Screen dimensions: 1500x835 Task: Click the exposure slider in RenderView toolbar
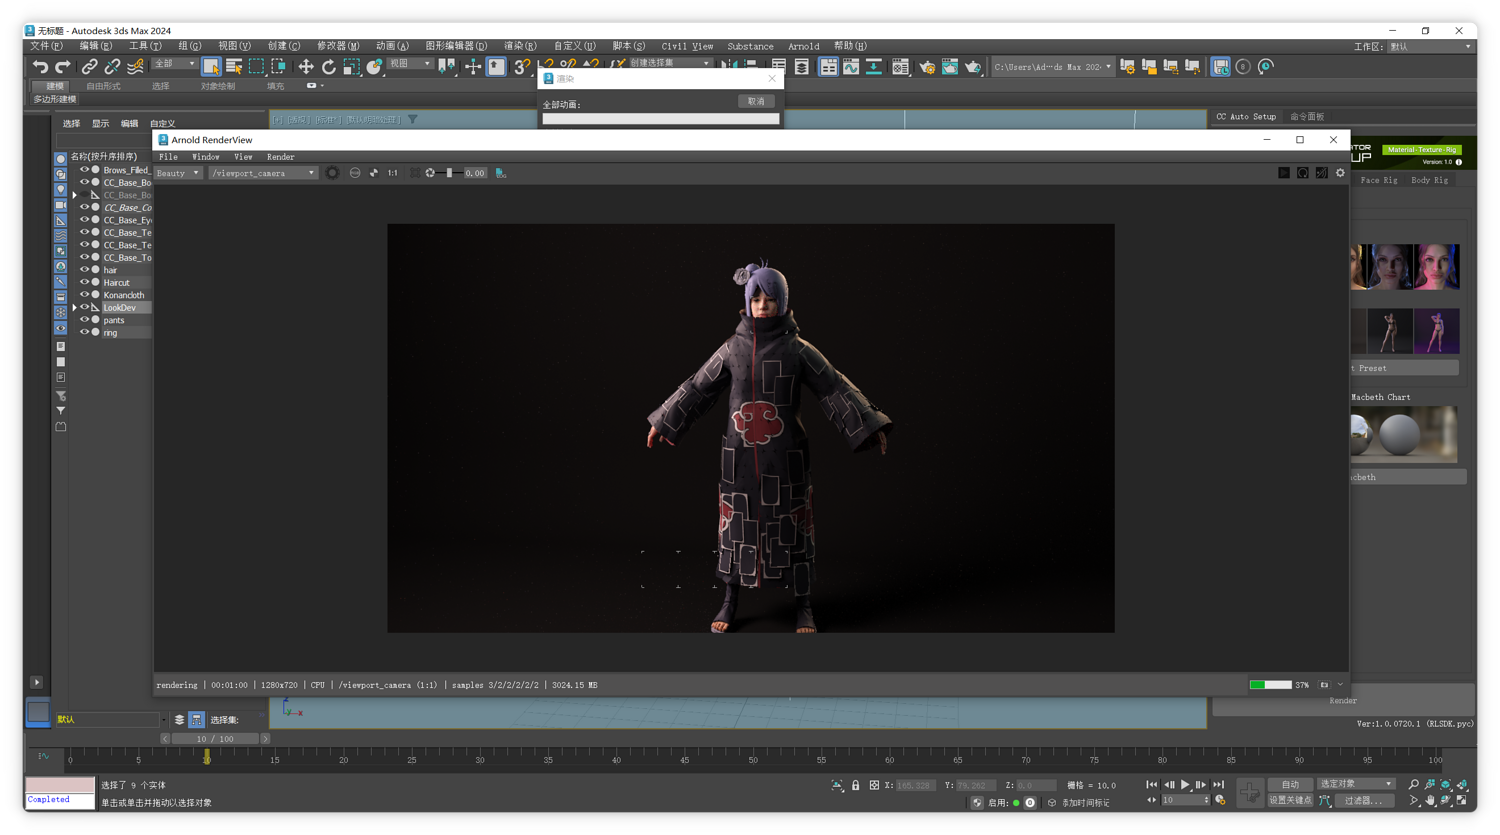[450, 173]
